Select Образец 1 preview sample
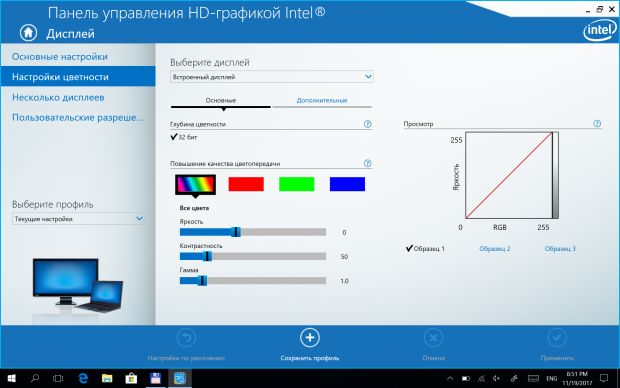This screenshot has height=388, width=620. (x=425, y=249)
